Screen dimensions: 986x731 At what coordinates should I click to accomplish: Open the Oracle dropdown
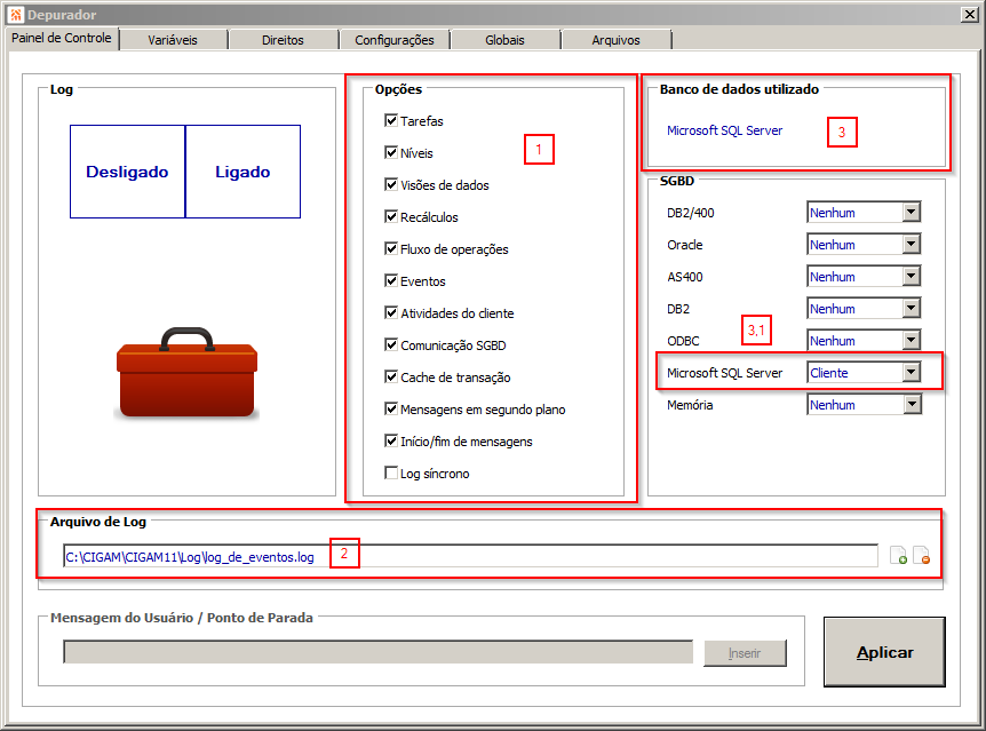[911, 245]
